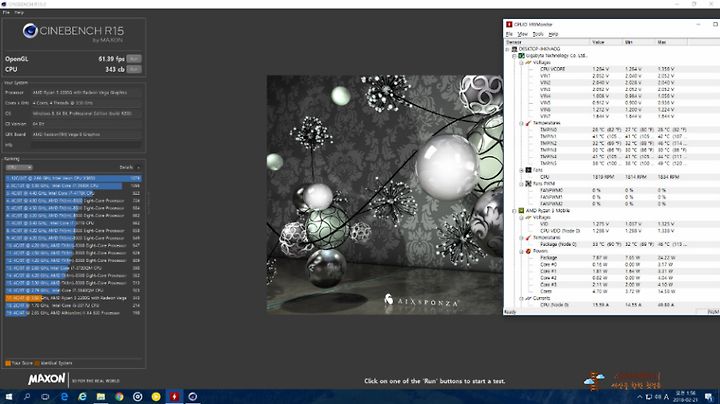Click the Max column header

coord(671,42)
